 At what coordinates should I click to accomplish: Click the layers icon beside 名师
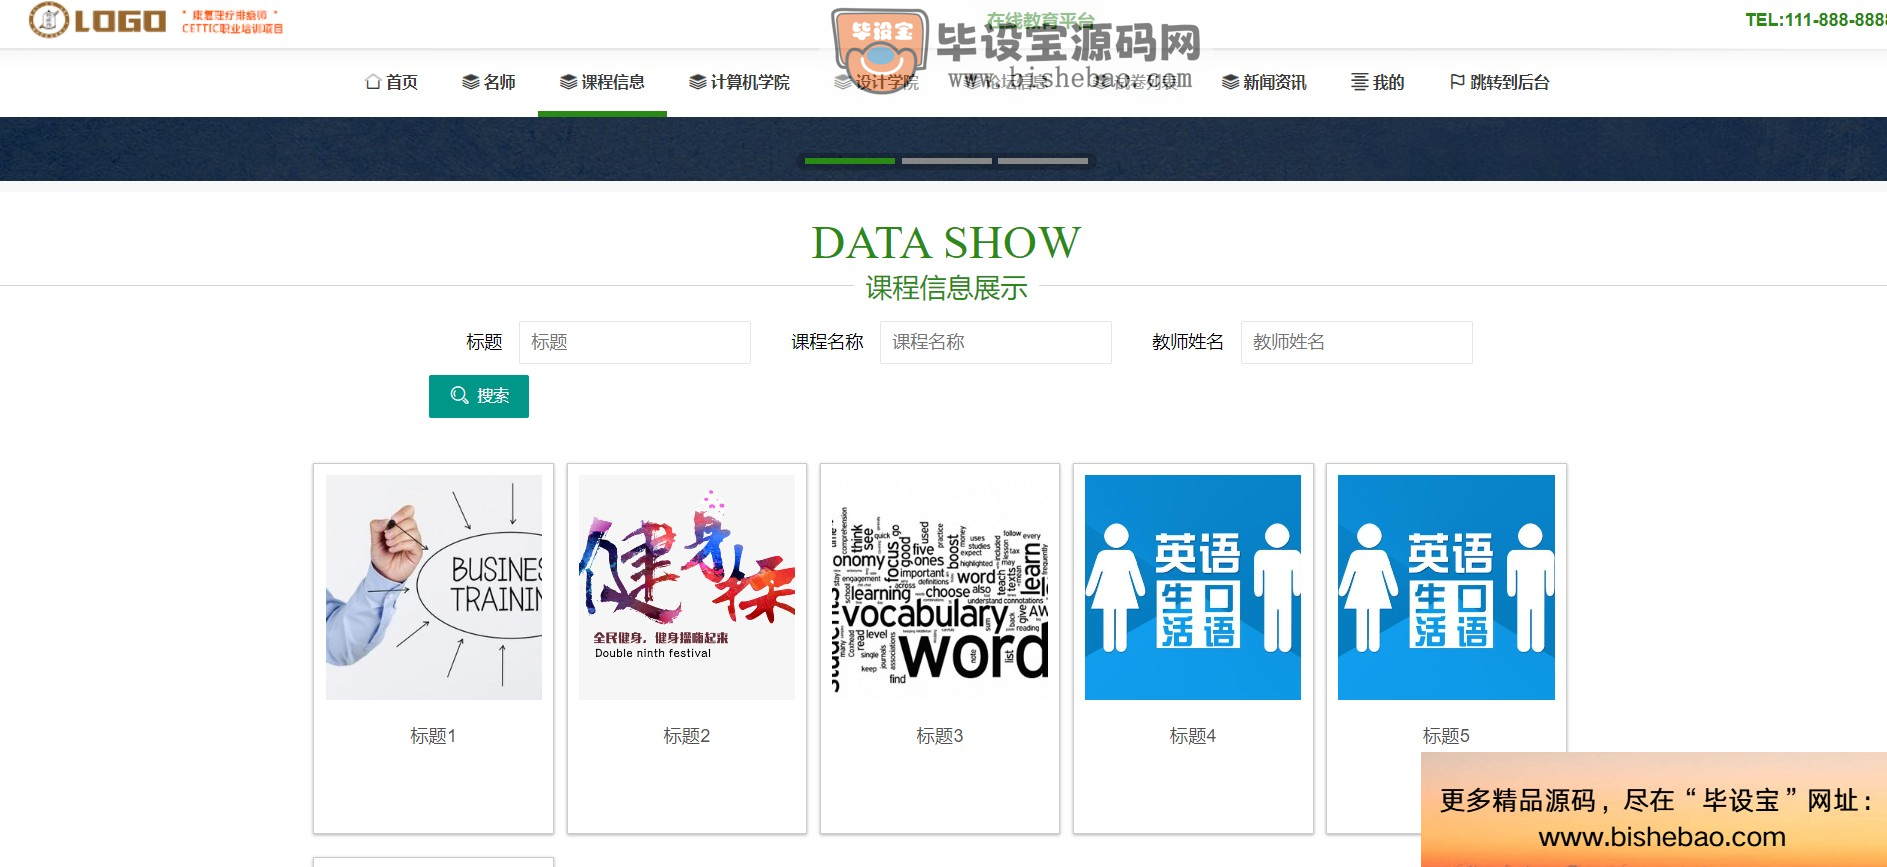(471, 82)
